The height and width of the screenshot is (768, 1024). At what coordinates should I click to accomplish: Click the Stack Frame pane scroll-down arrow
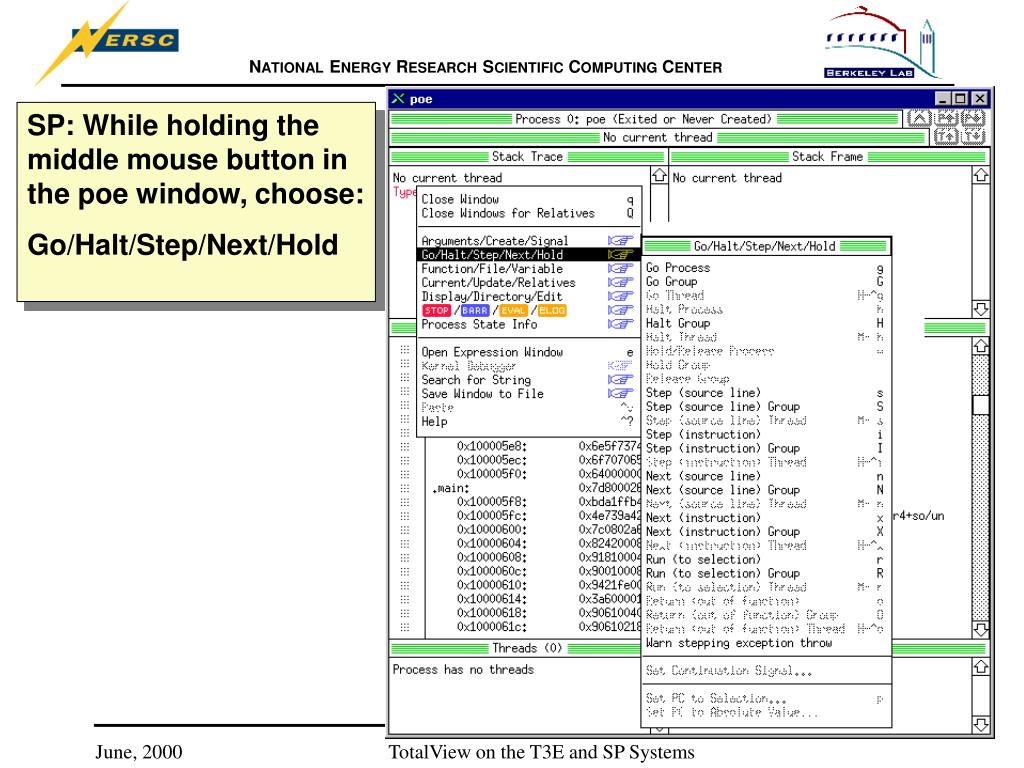pyautogui.click(x=981, y=309)
